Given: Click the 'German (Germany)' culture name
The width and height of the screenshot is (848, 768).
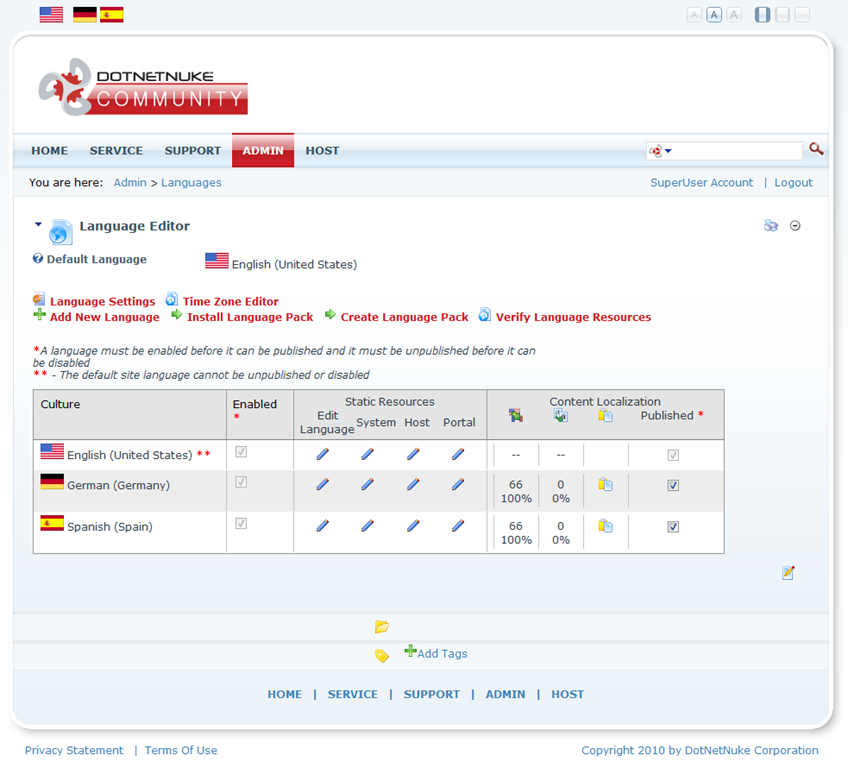Looking at the screenshot, I should [118, 485].
